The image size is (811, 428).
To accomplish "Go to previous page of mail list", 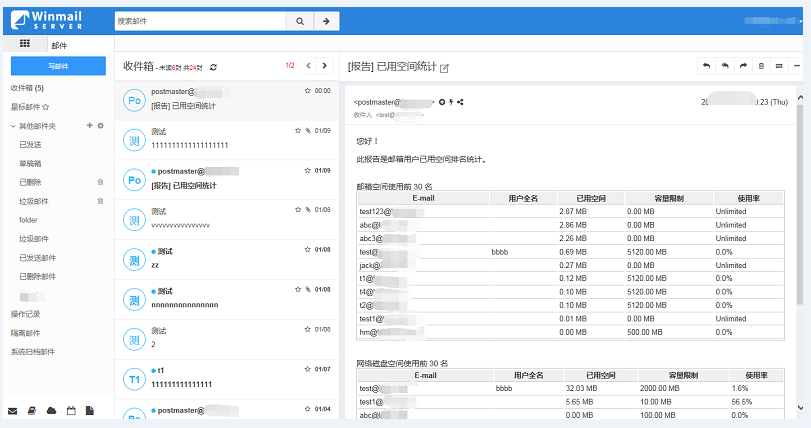I will (x=308, y=66).
